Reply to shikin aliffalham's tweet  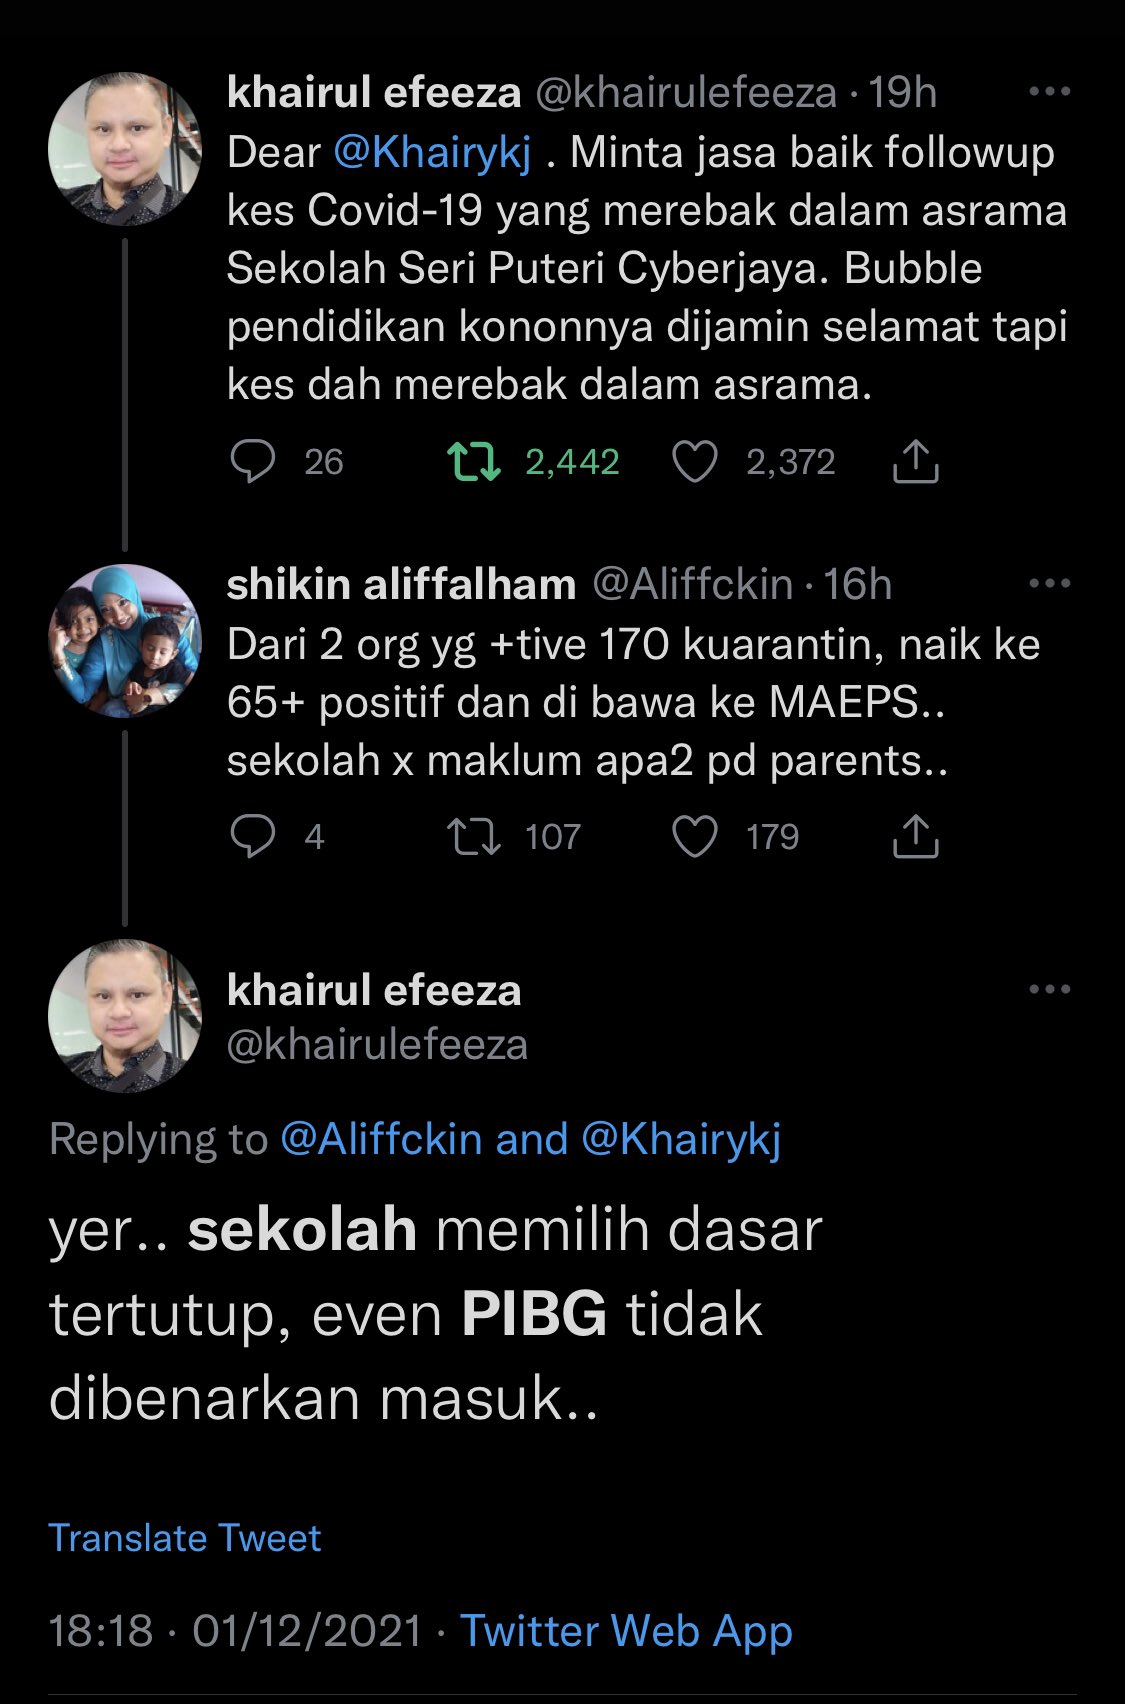252,837
